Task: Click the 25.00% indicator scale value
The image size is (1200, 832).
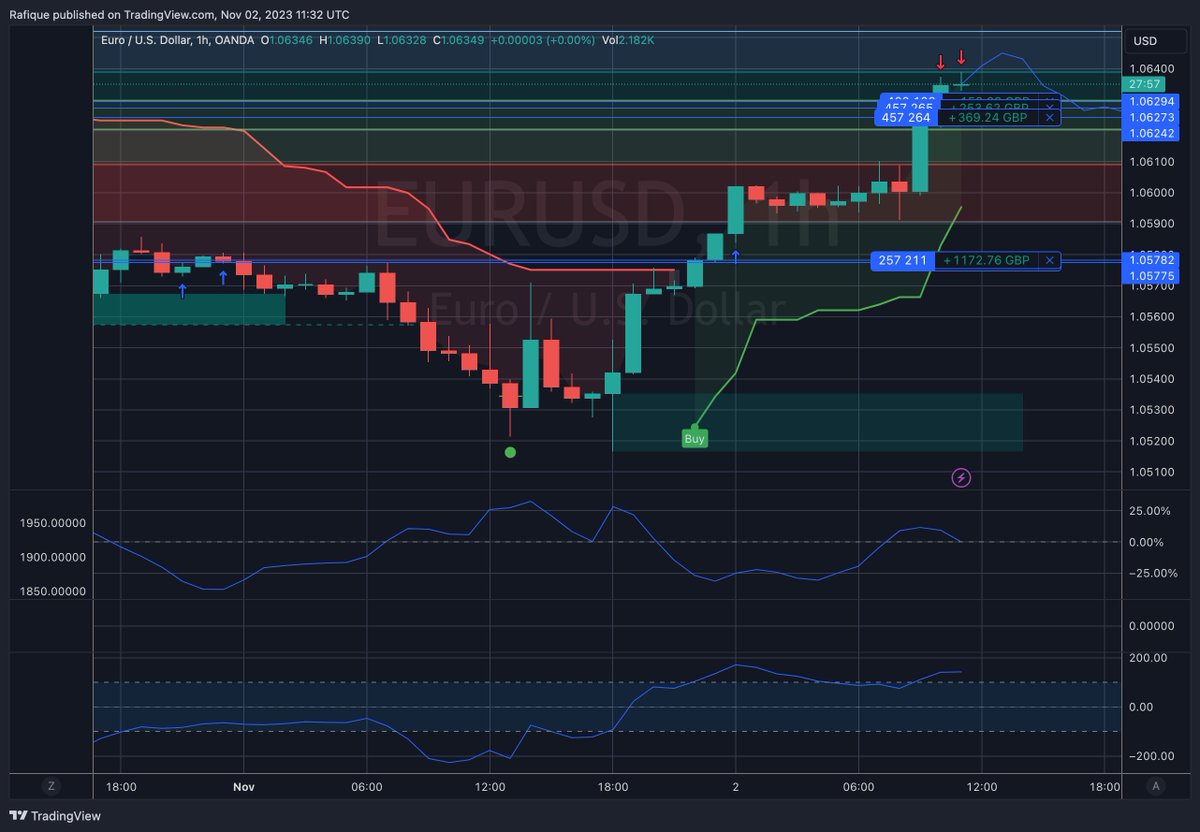Action: [1148, 511]
